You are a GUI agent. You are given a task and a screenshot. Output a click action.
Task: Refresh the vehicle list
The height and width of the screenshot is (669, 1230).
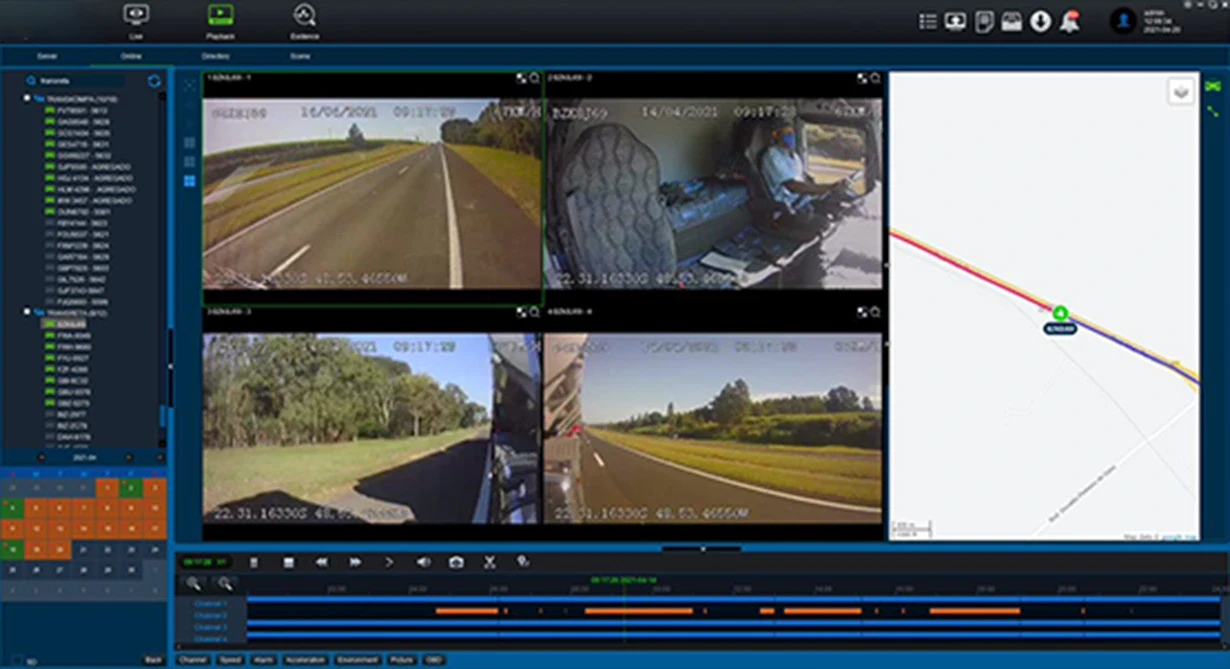tap(154, 81)
